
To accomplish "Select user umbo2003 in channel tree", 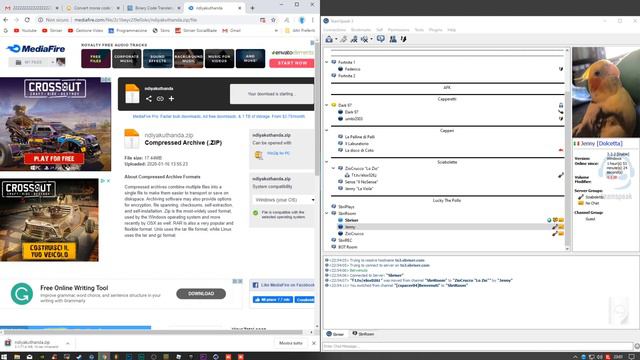I will 353,119.
